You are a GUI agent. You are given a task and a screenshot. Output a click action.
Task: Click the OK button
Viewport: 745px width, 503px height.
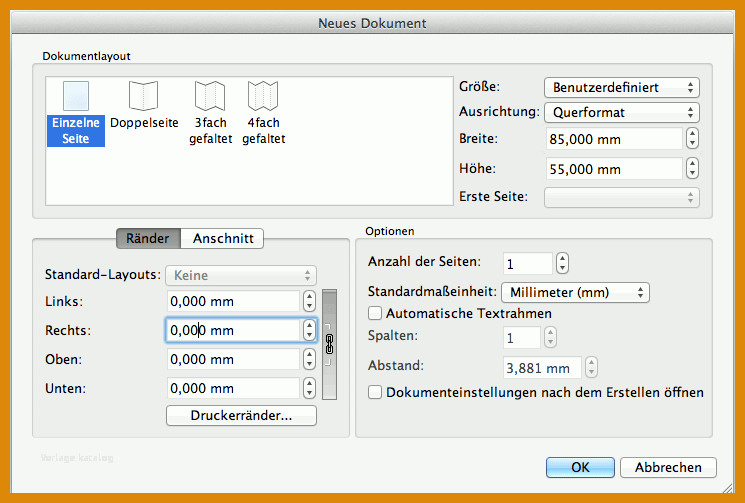point(580,467)
